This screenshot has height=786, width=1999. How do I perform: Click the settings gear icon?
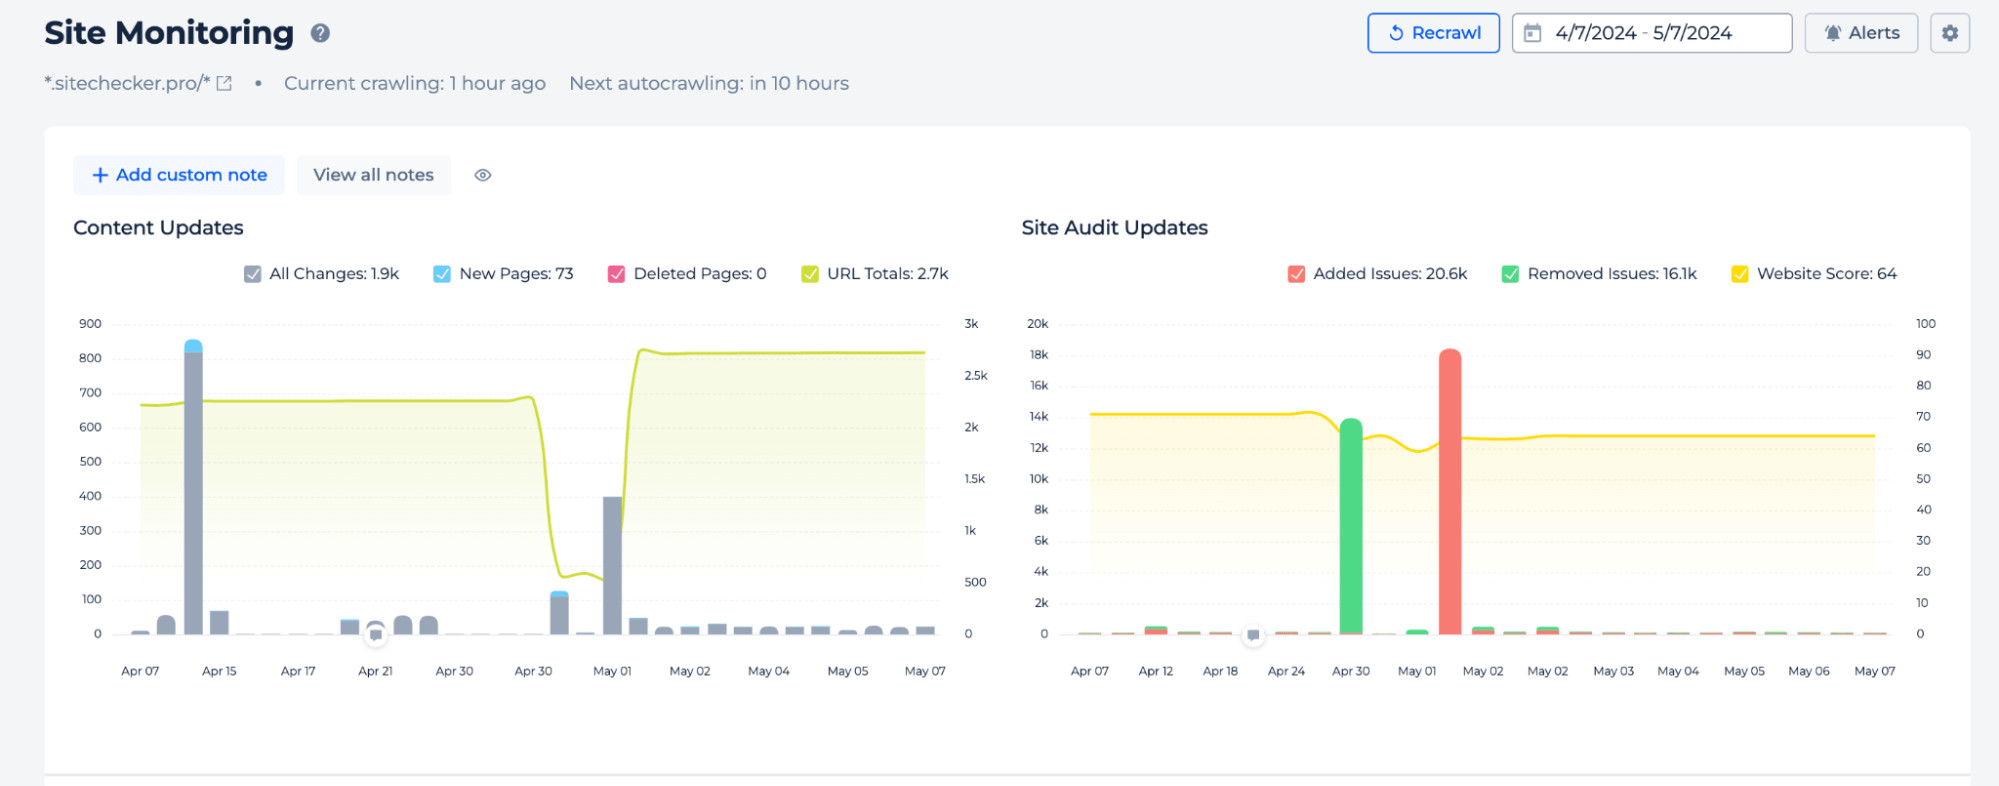1949,33
